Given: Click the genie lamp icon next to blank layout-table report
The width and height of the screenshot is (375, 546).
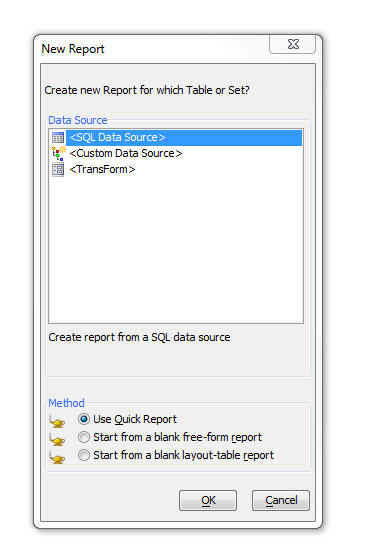Looking at the screenshot, I should coord(57,457).
